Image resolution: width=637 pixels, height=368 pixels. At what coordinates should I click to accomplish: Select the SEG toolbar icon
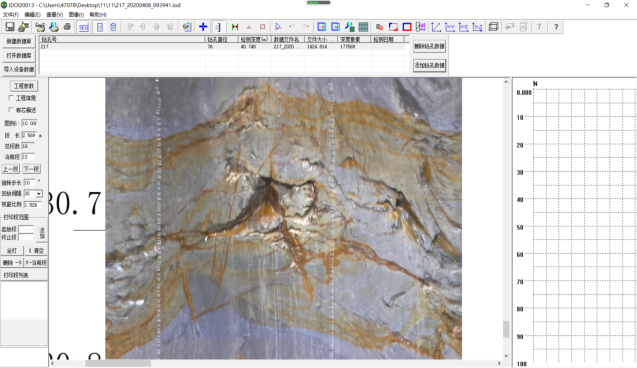pos(84,27)
